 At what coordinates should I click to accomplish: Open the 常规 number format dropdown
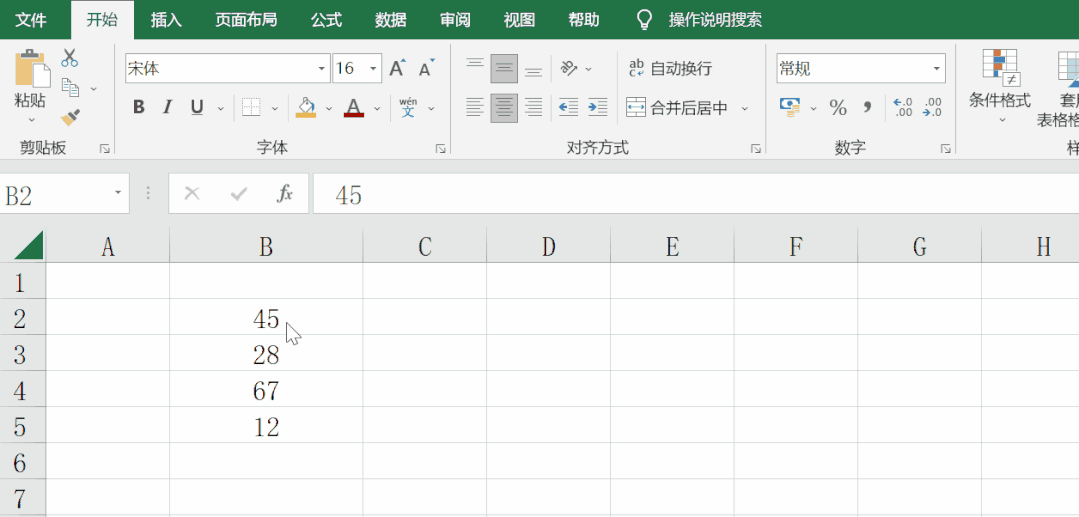pyautogui.click(x=937, y=69)
